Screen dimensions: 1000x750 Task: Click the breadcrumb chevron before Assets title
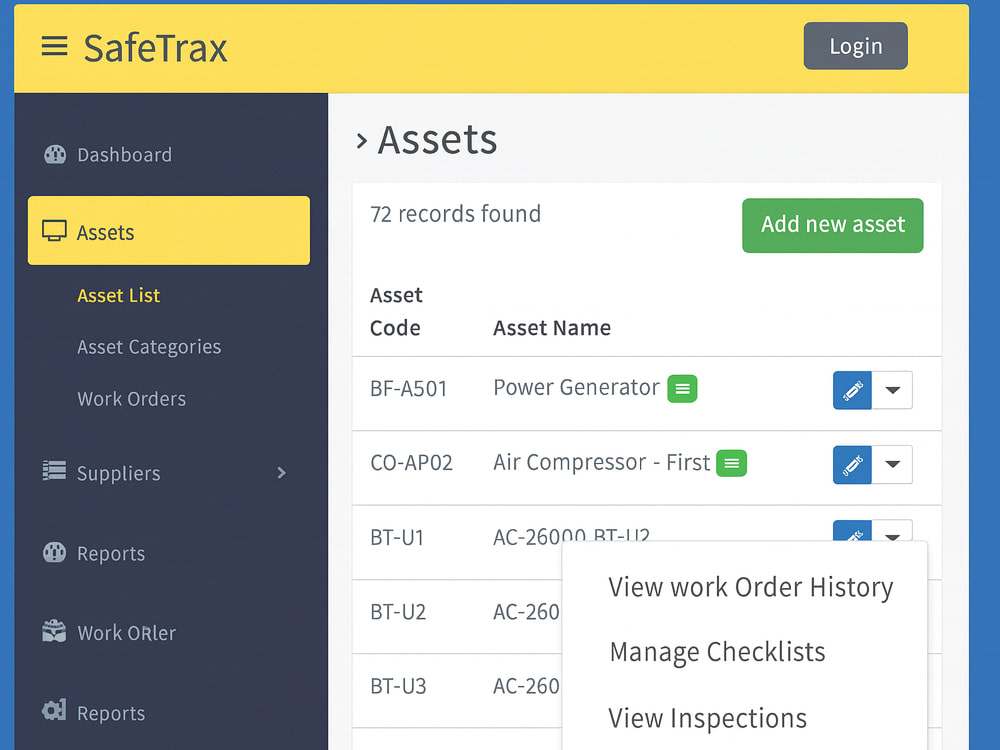pyautogui.click(x=362, y=141)
